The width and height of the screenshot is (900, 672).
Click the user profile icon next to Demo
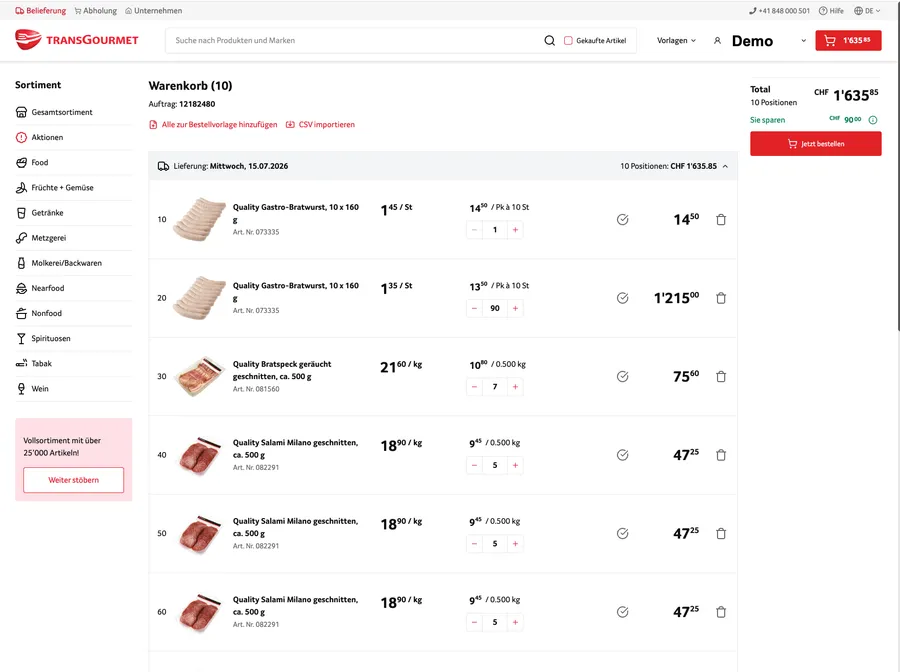717,41
